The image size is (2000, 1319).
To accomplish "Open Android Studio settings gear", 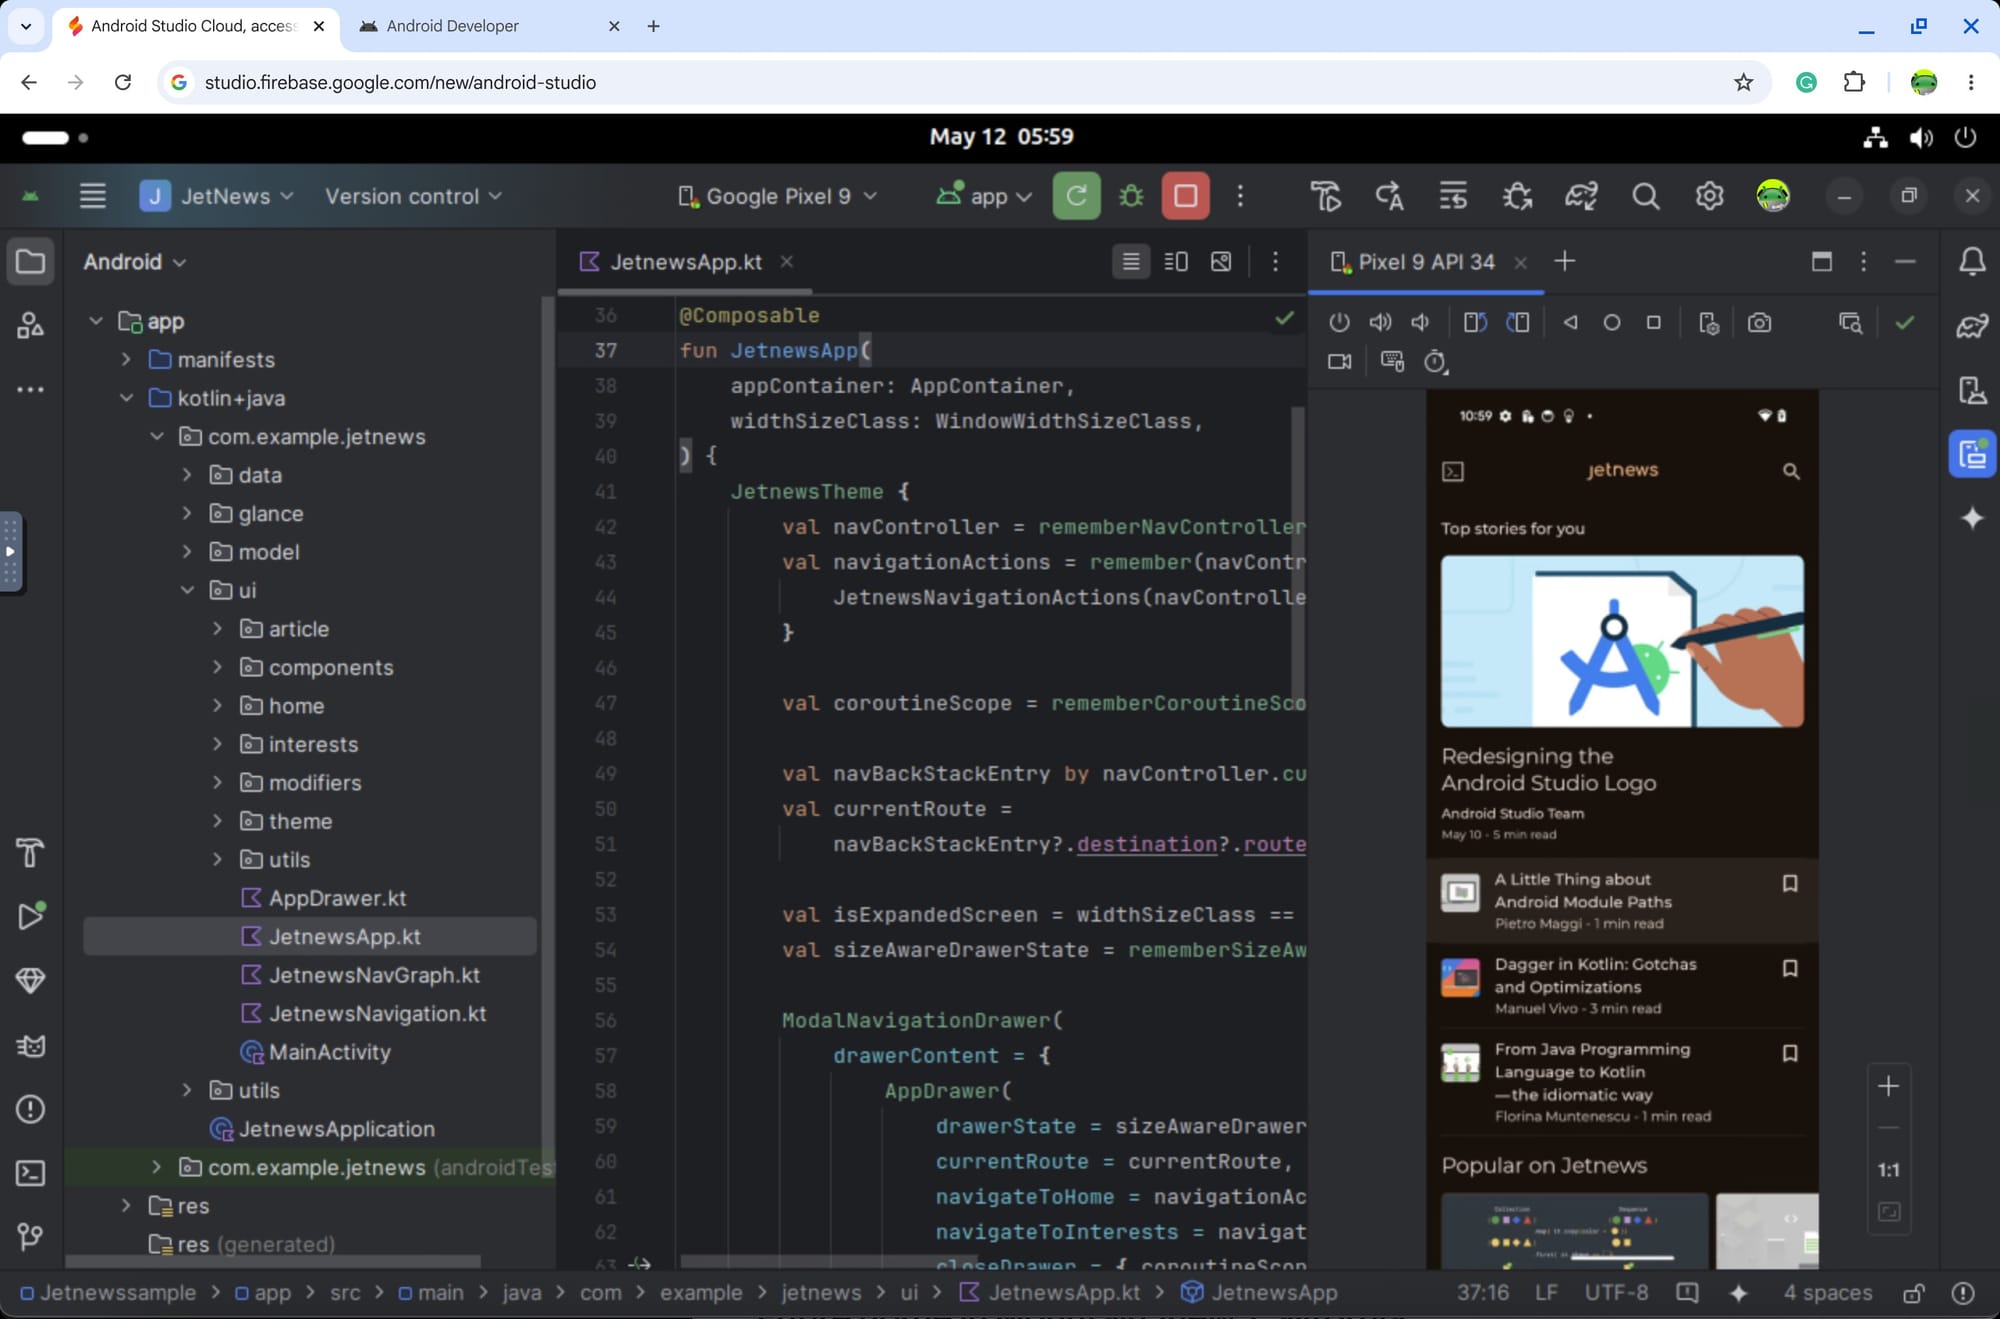I will click(x=1709, y=196).
